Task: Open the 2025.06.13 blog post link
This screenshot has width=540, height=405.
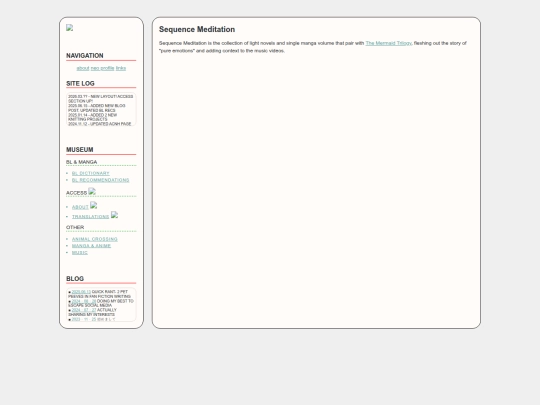Action: point(81,292)
